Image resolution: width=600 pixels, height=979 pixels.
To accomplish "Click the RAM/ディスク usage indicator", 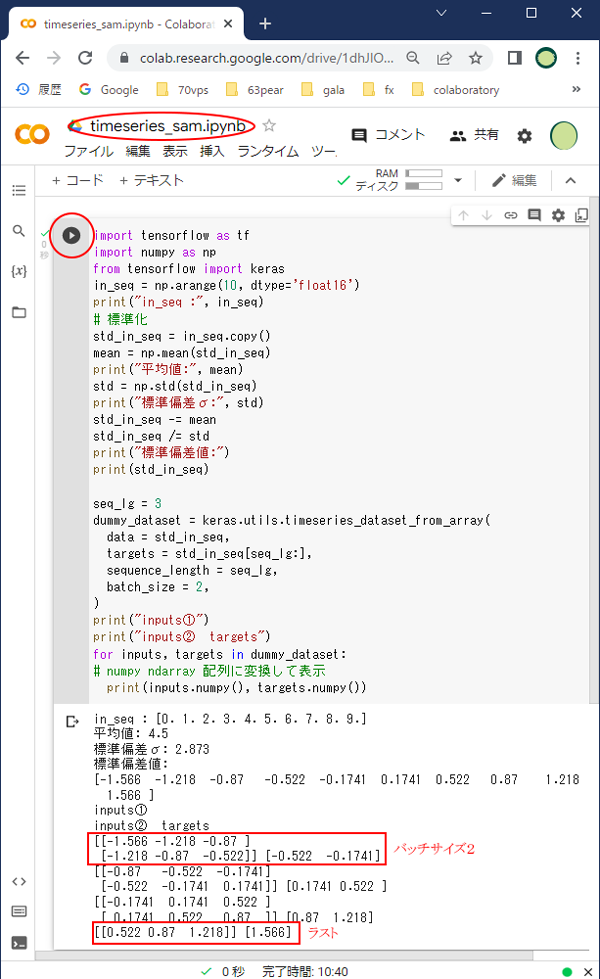I will (x=399, y=180).
